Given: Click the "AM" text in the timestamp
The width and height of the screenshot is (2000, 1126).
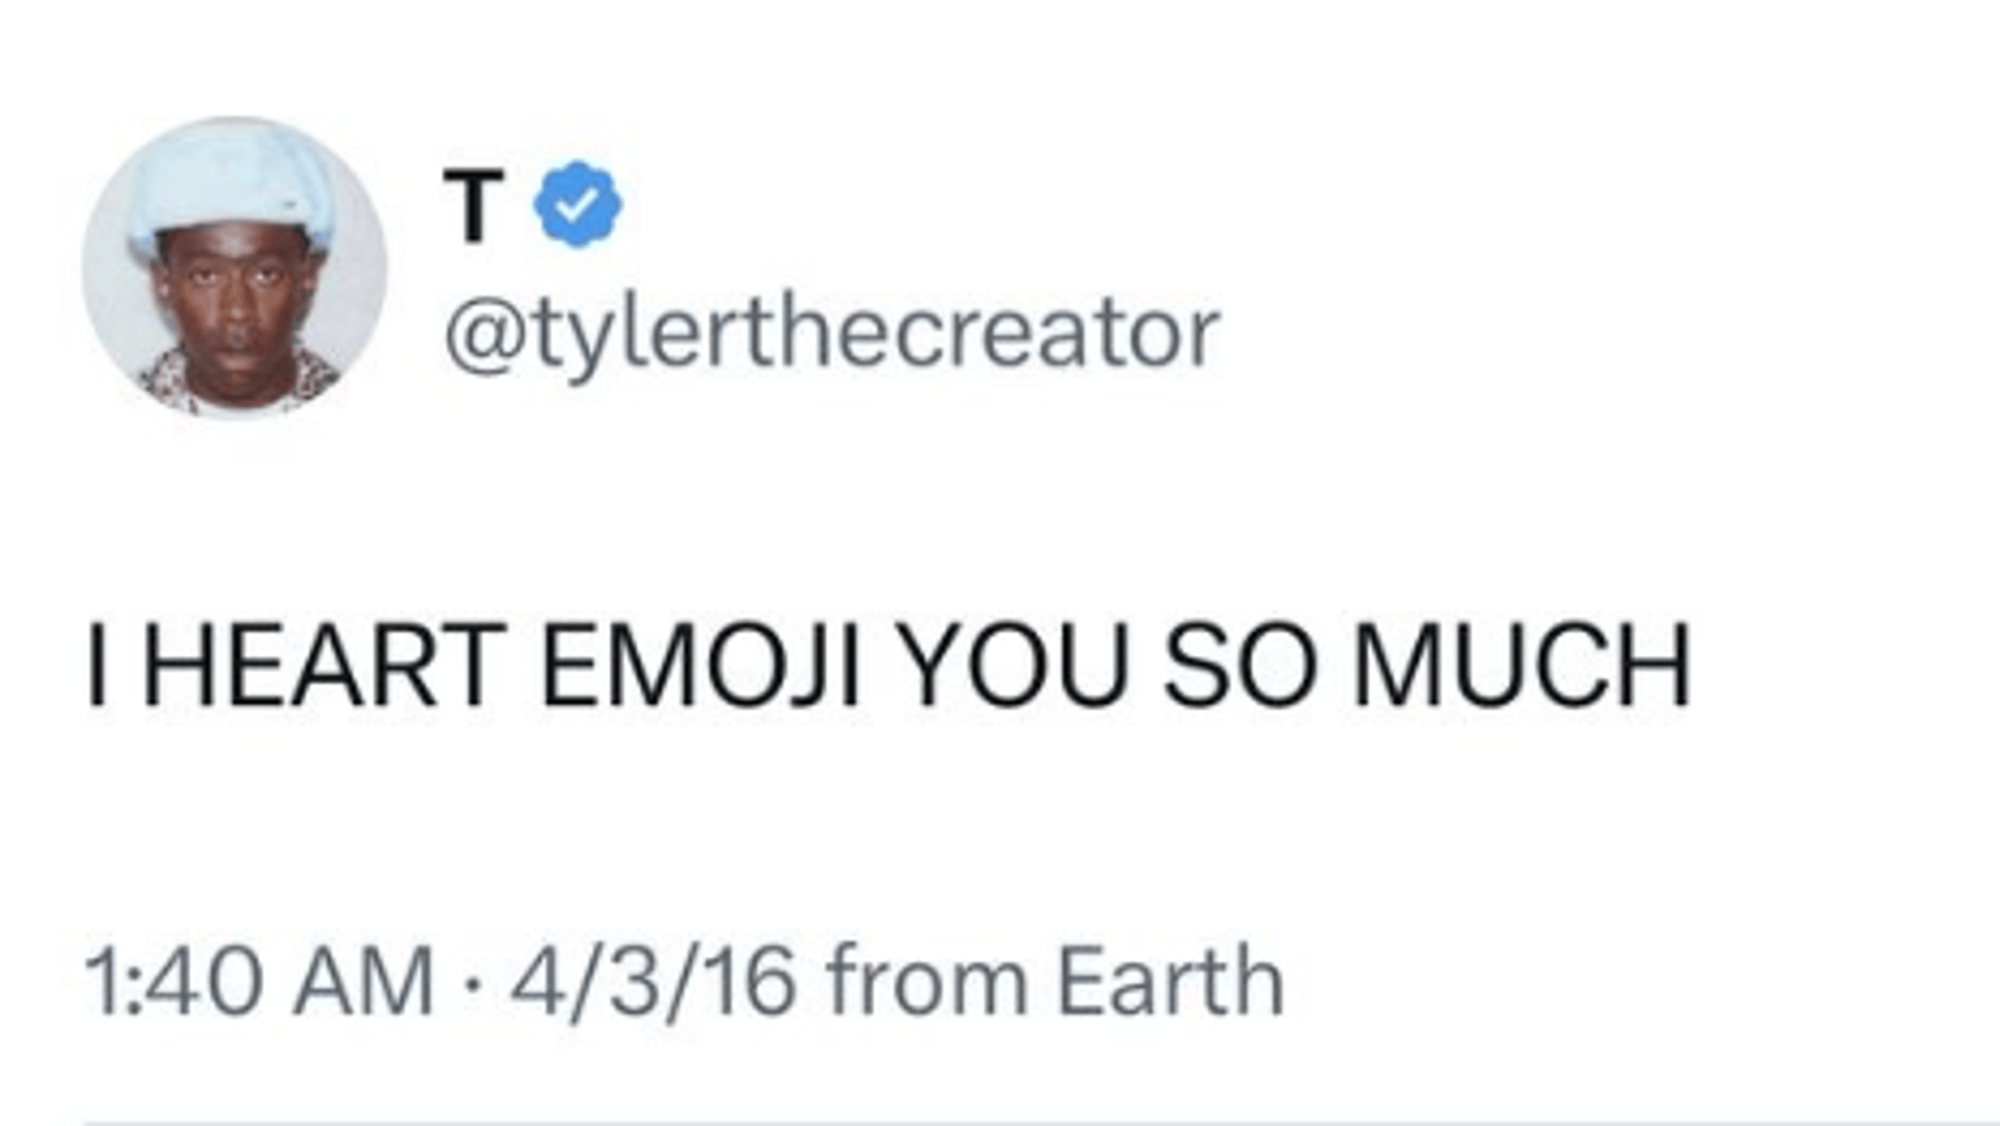Looking at the screenshot, I should tap(363, 981).
